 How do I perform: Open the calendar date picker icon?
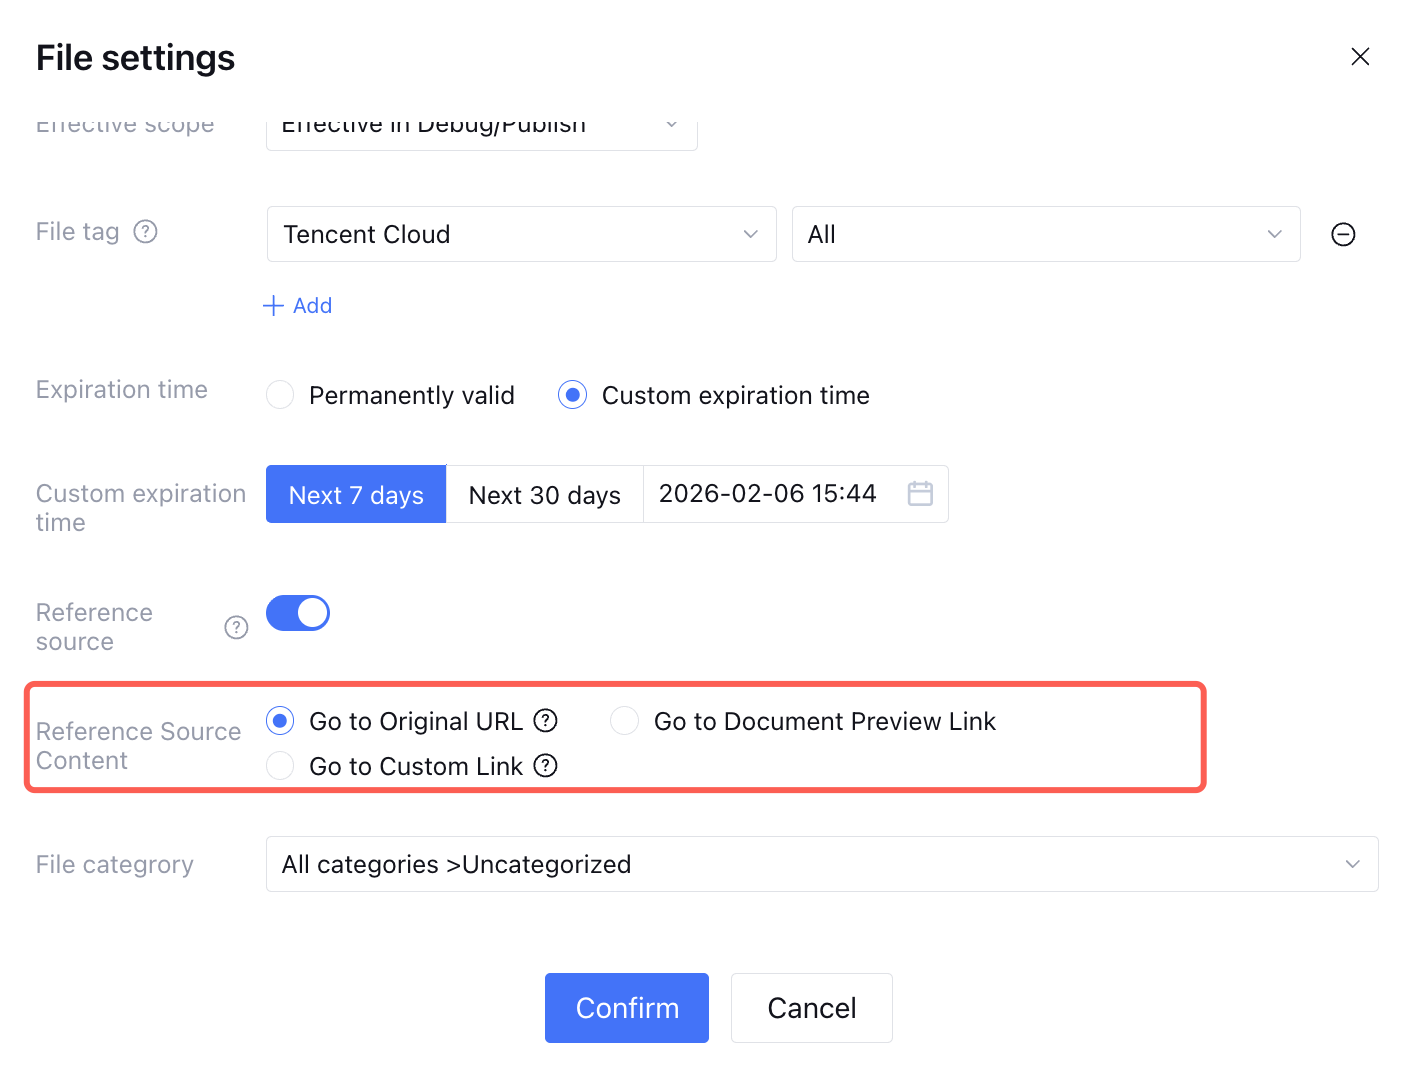click(x=920, y=493)
